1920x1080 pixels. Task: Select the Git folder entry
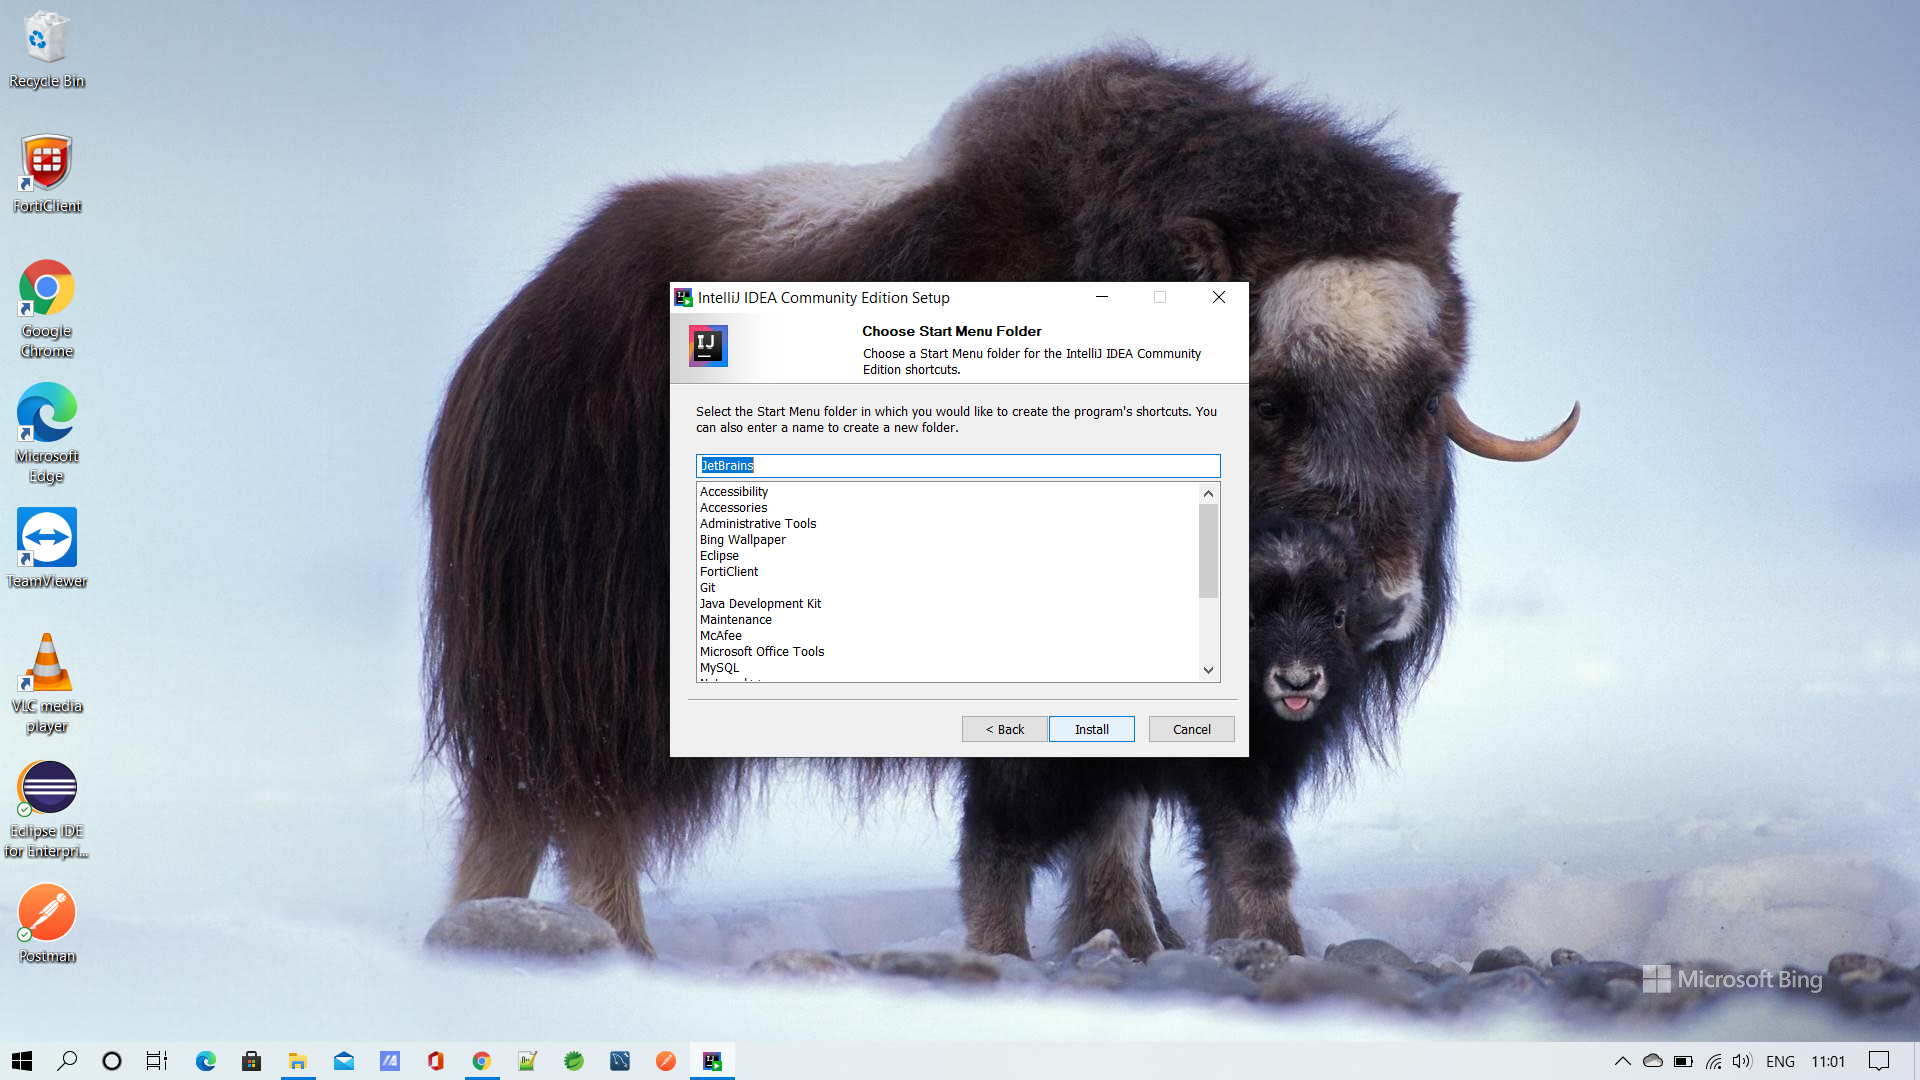[x=708, y=587]
